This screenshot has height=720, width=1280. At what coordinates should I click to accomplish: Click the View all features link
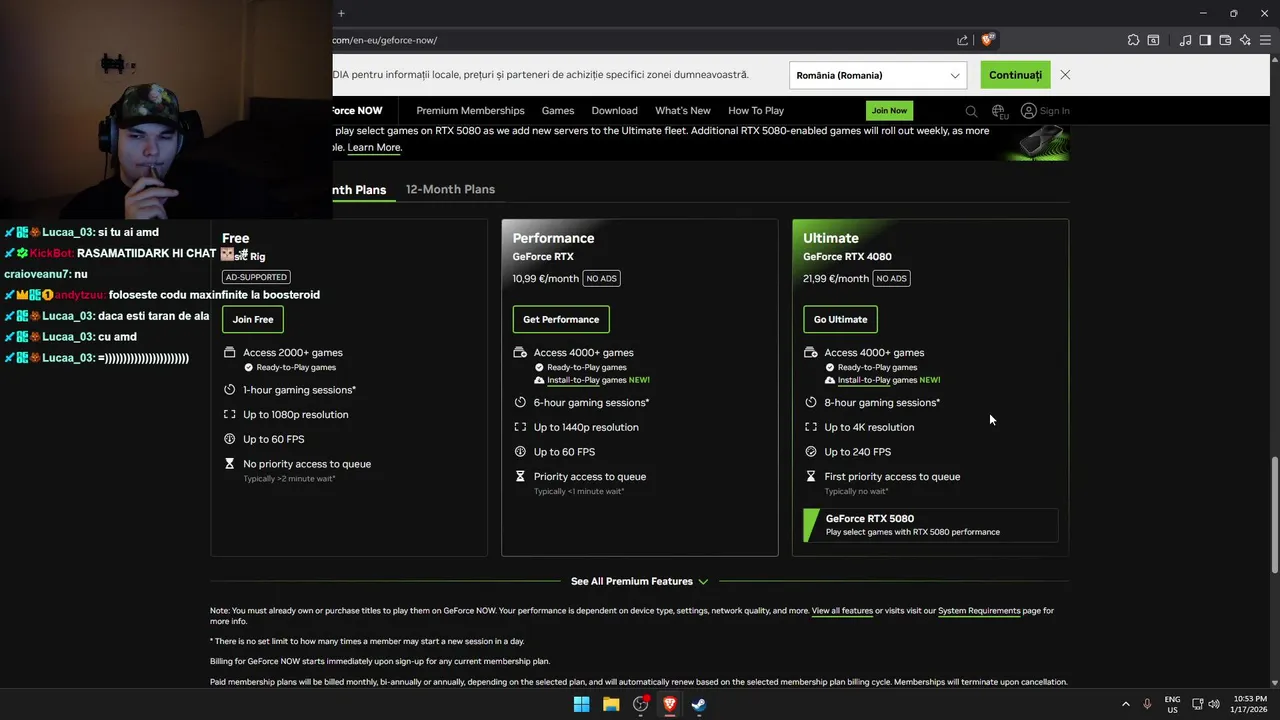[842, 610]
